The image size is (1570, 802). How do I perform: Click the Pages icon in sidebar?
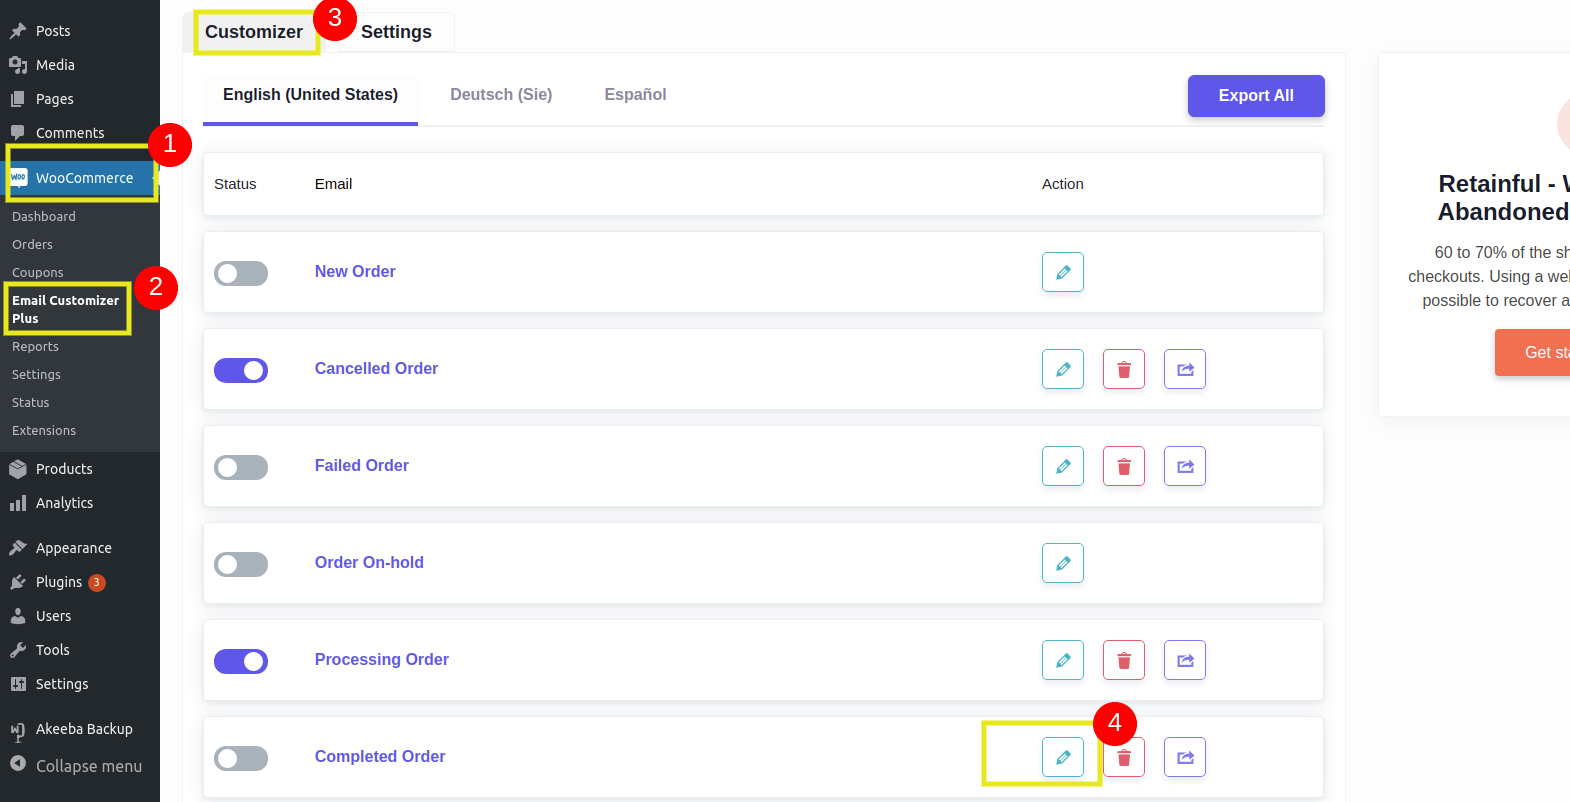(18, 99)
